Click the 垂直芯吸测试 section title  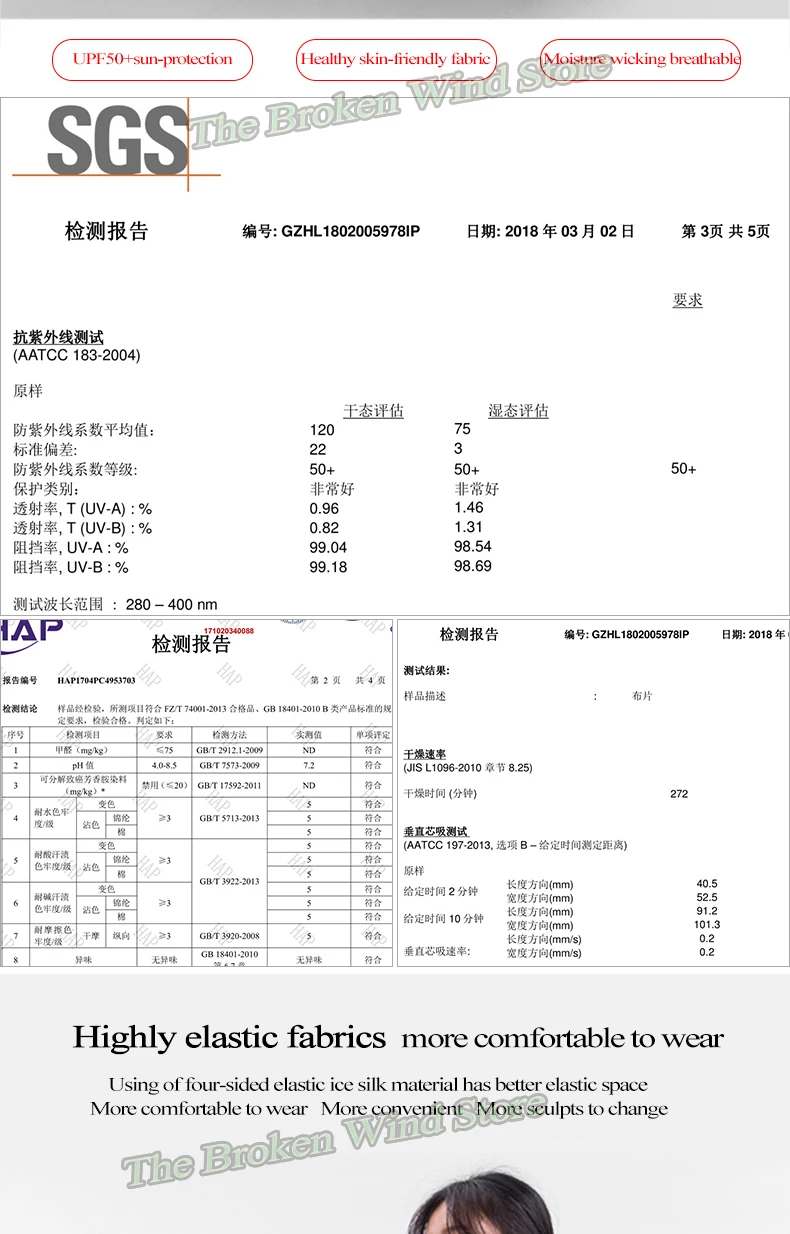point(435,832)
